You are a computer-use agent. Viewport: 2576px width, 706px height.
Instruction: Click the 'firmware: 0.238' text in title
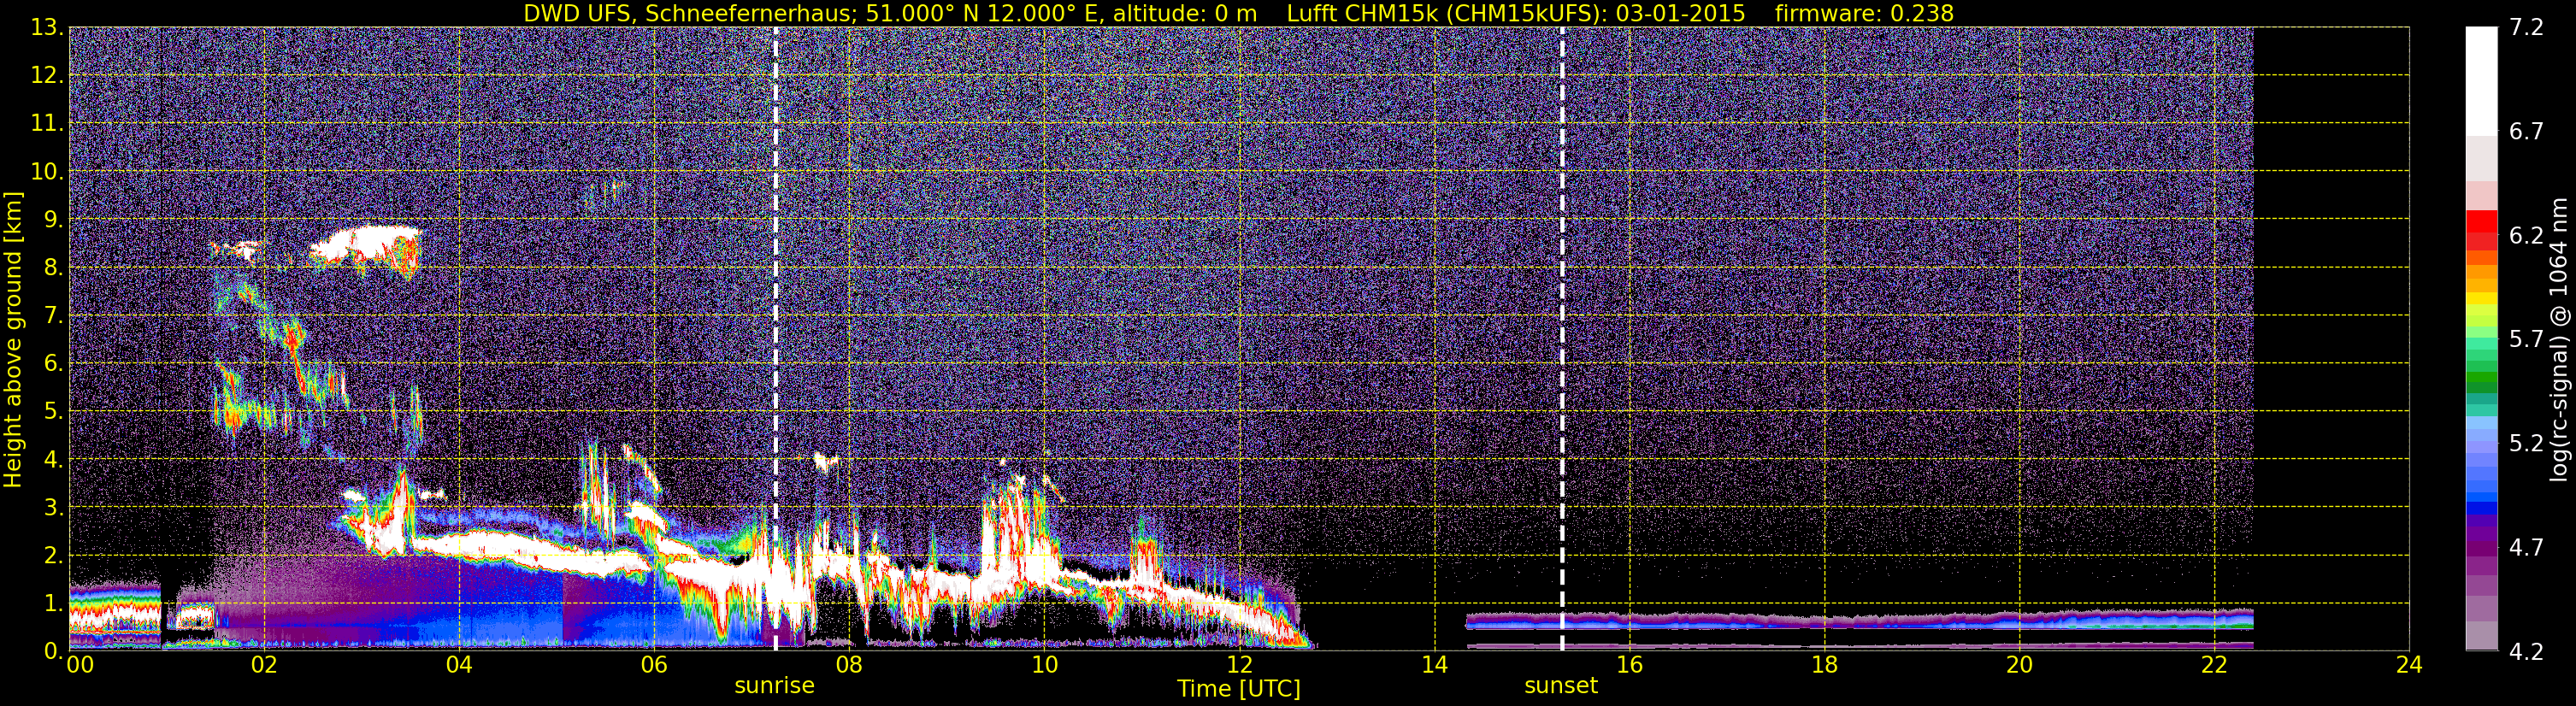(x=1864, y=13)
